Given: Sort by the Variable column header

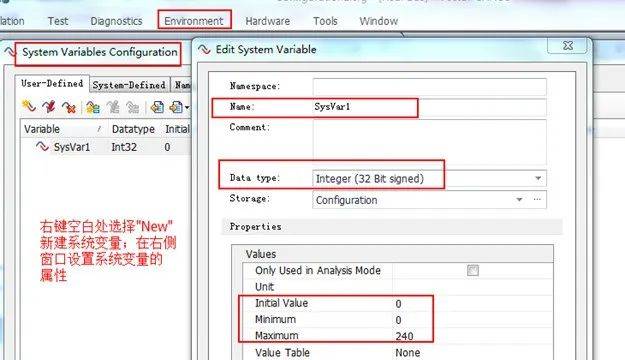Looking at the screenshot, I should [x=64, y=129].
